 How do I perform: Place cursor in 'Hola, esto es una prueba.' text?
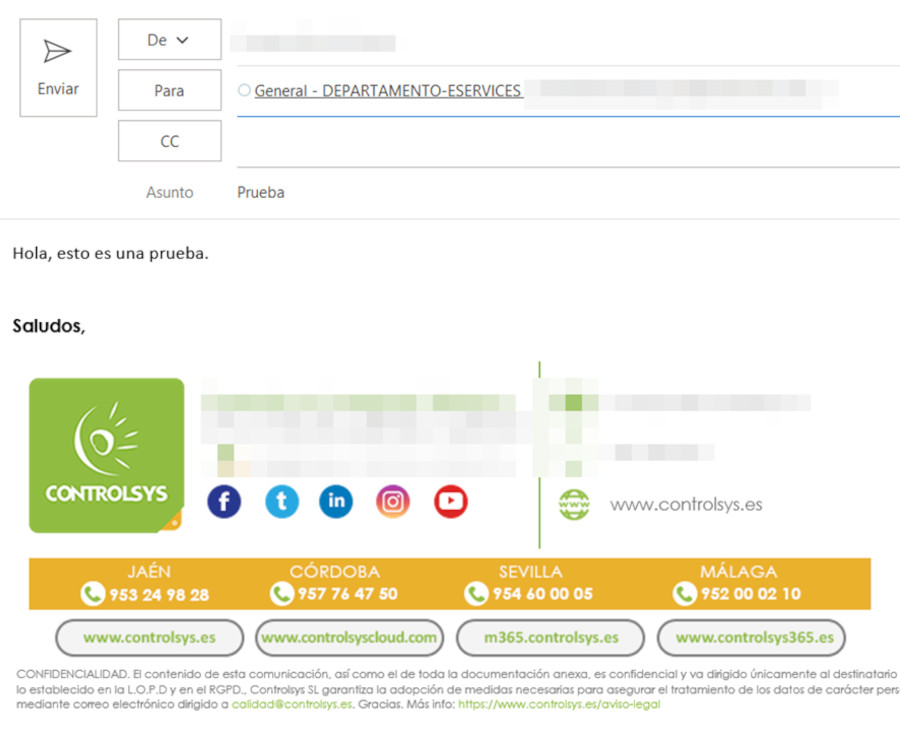coord(111,253)
